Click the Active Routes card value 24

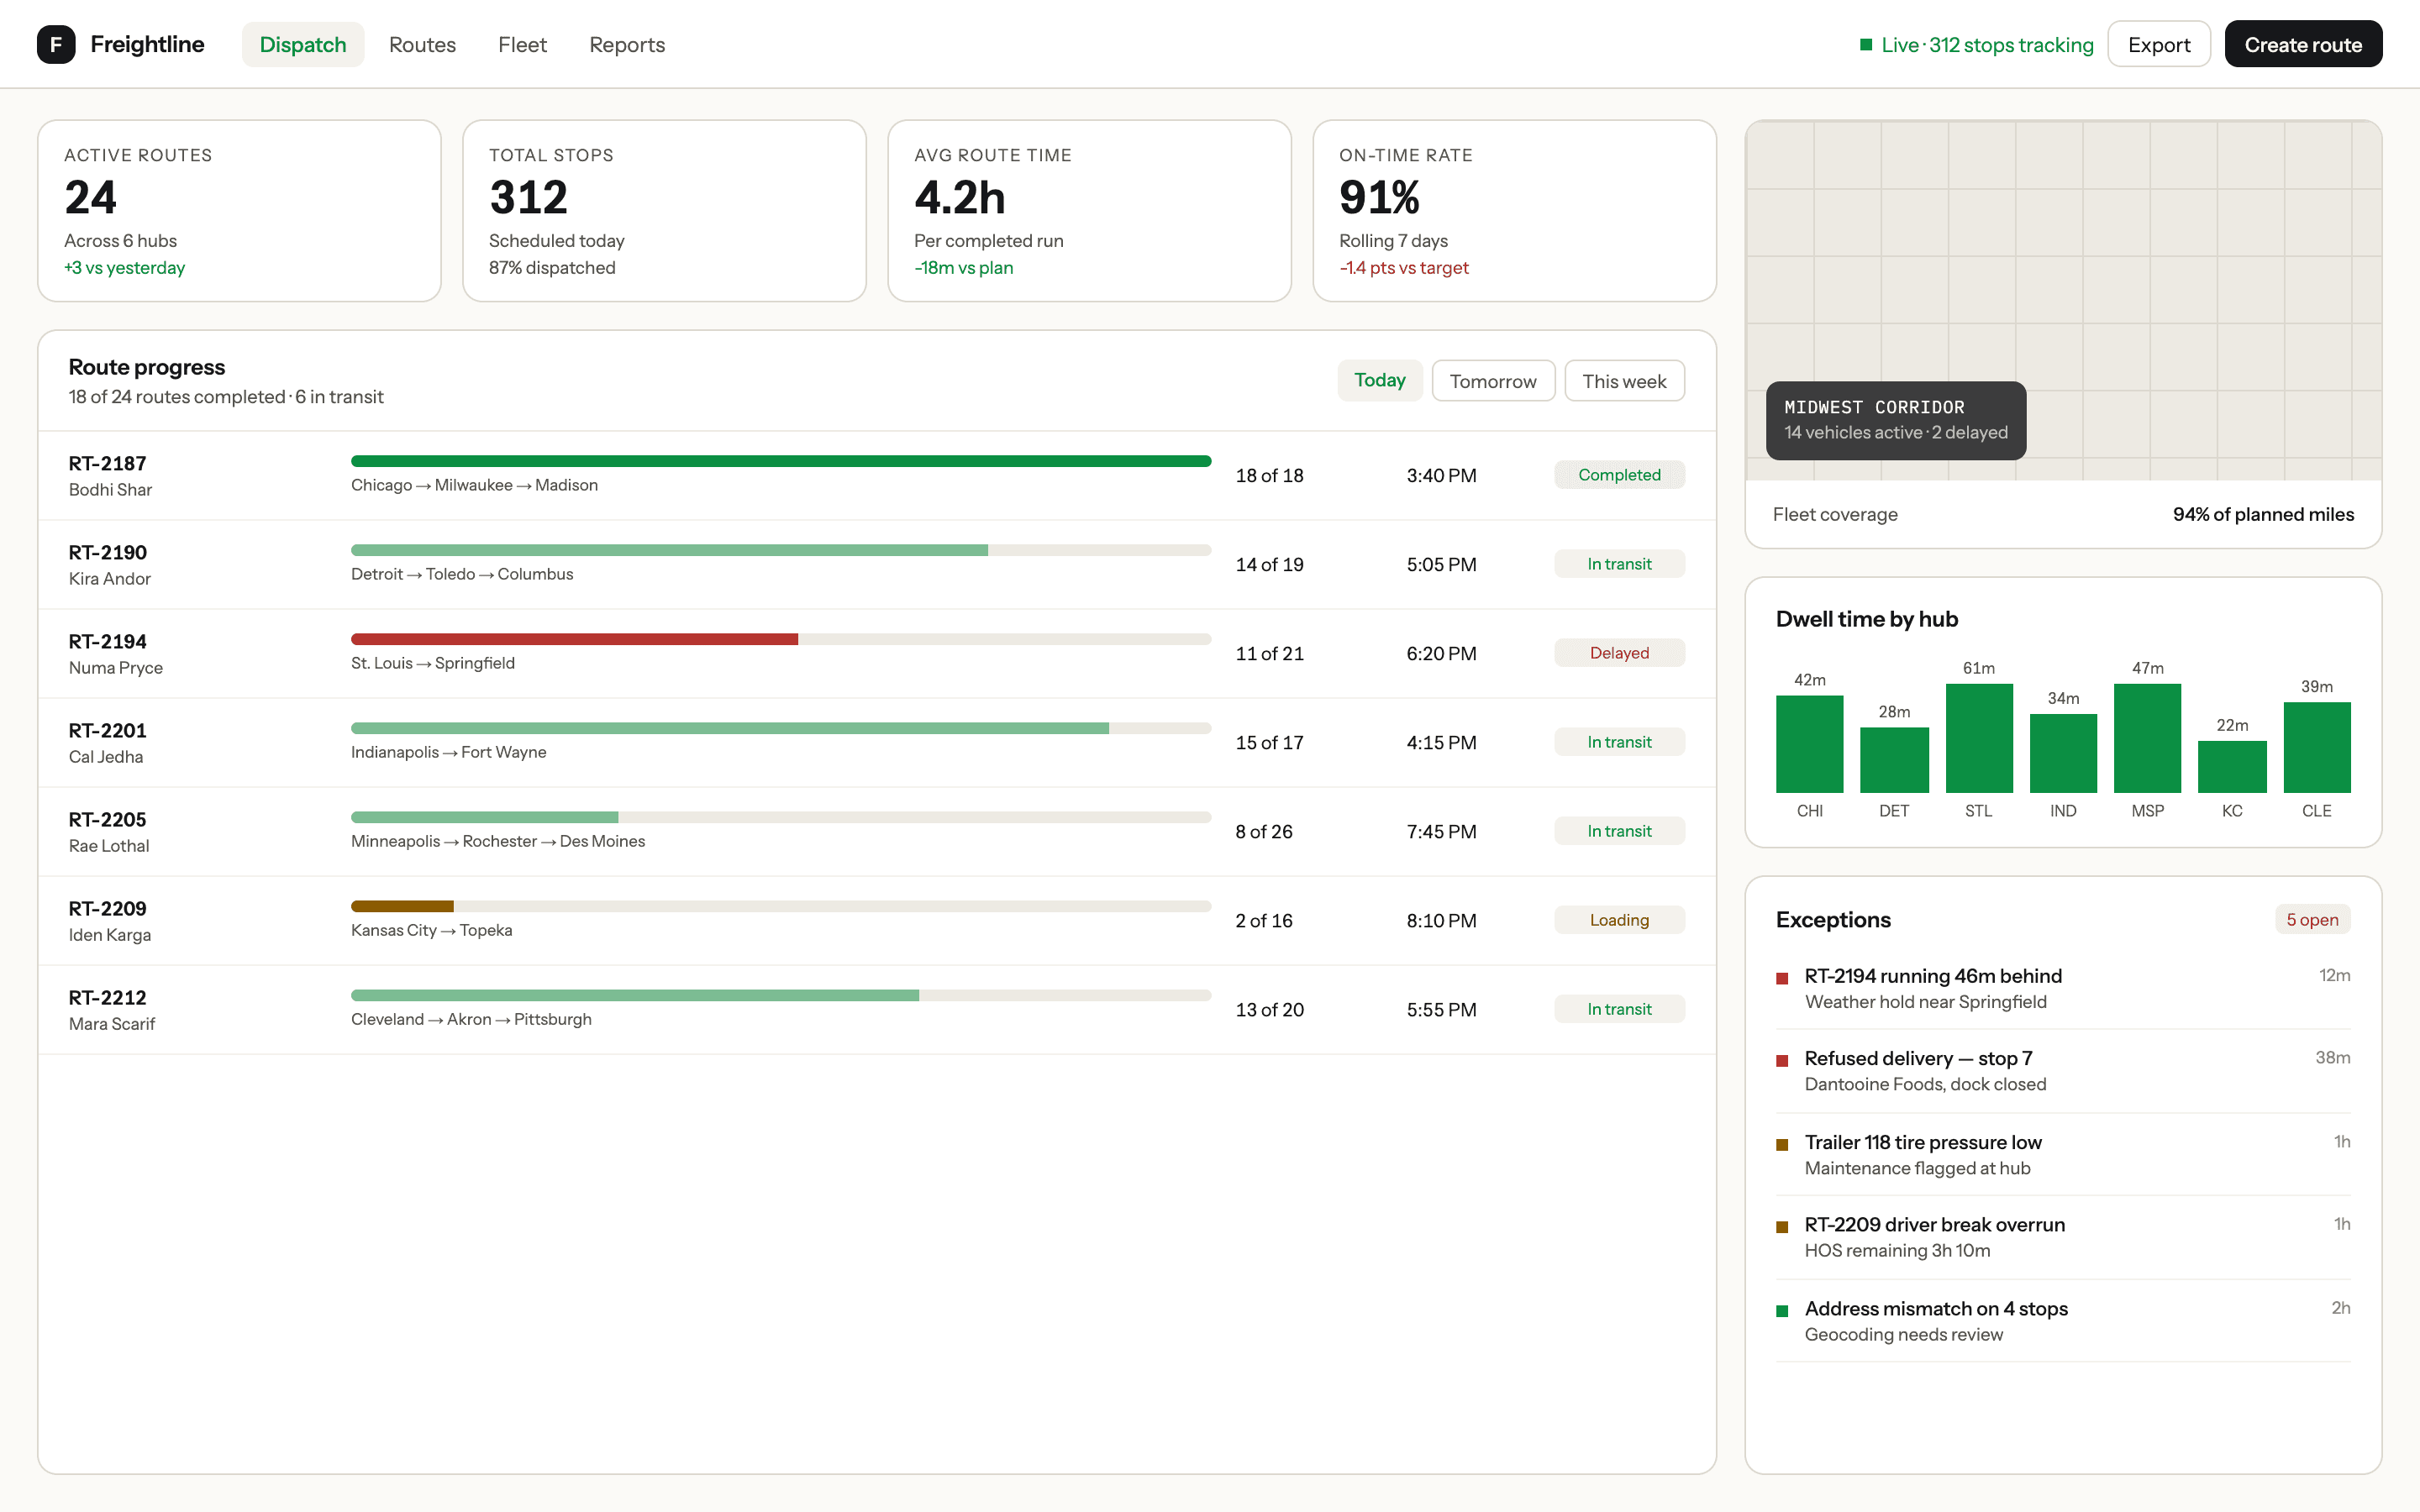(91, 197)
